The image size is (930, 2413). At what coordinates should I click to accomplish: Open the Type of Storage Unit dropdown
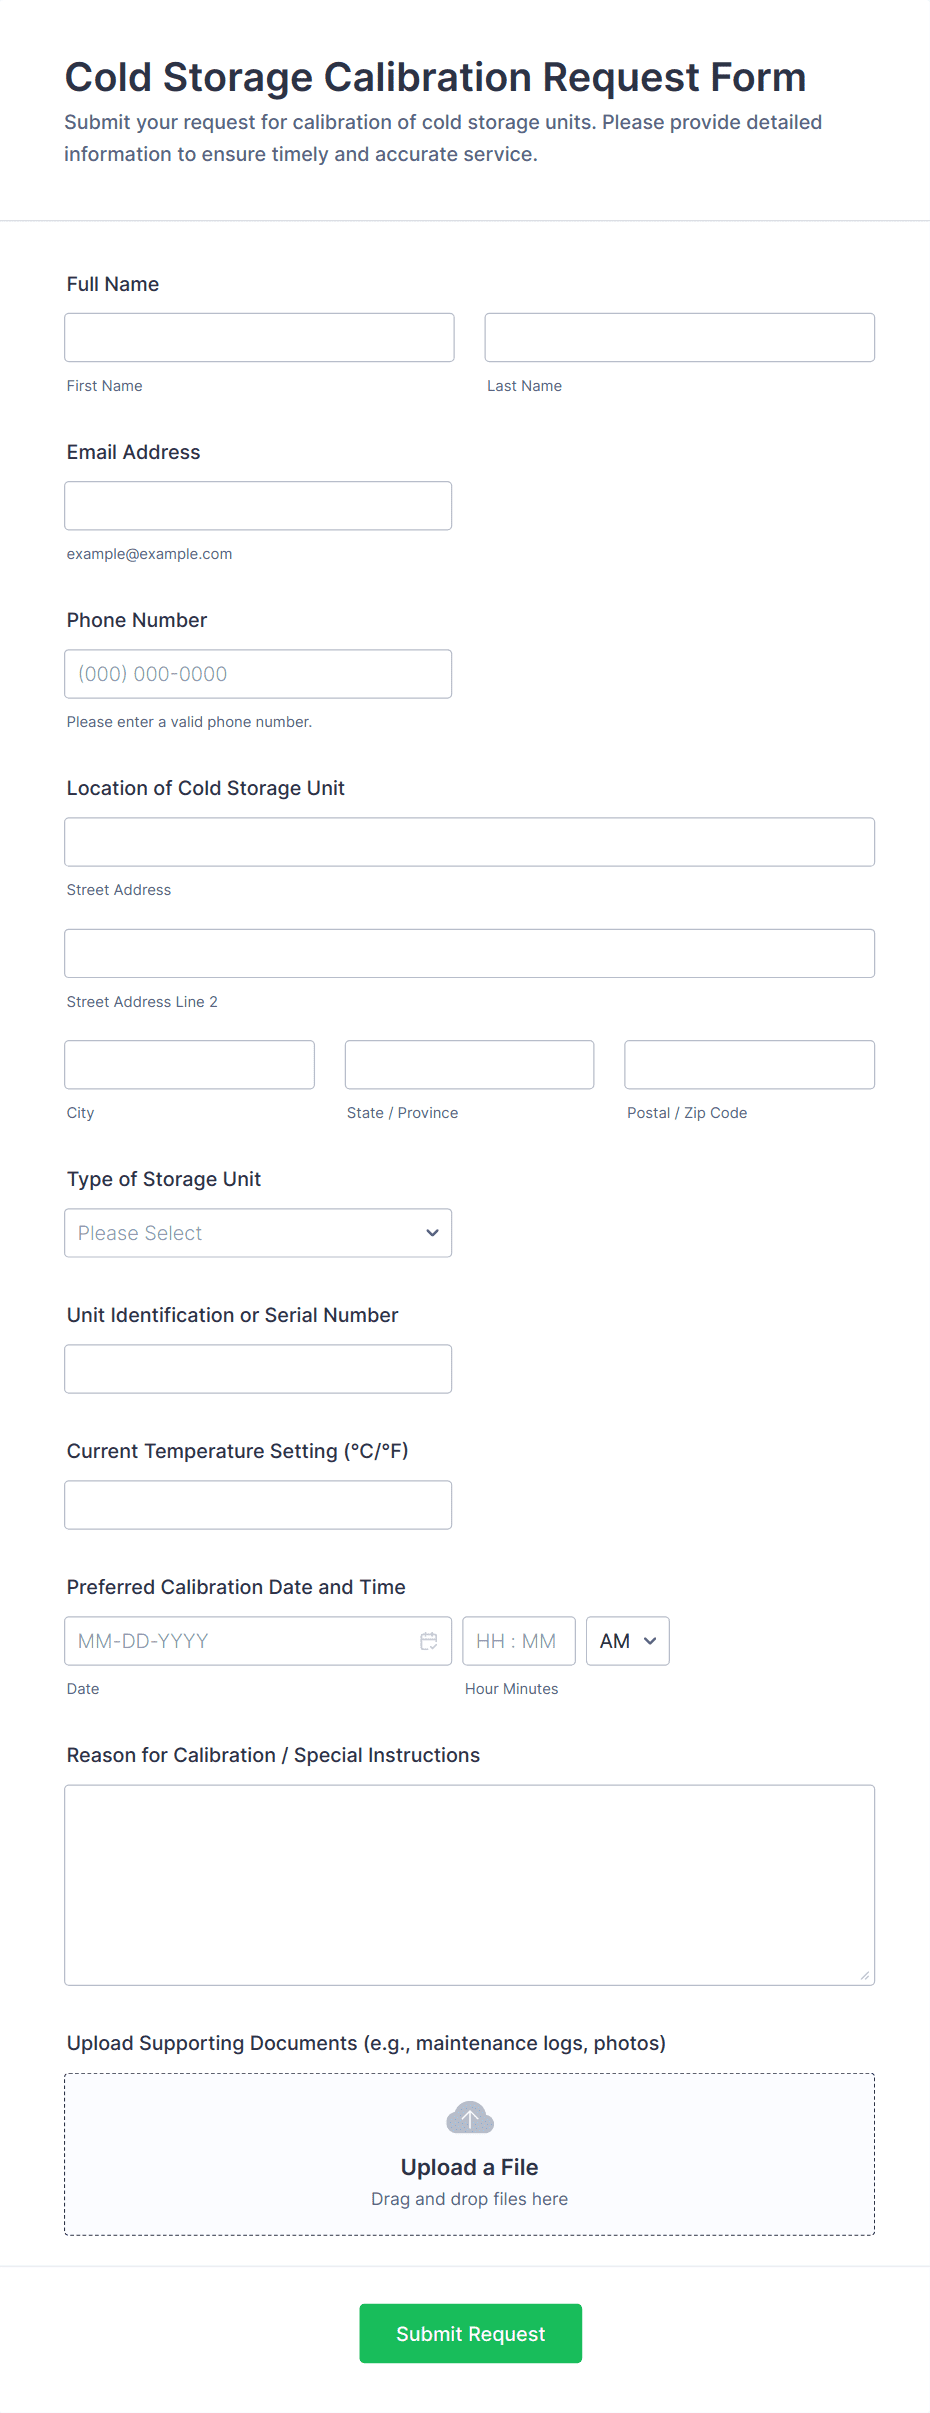click(x=258, y=1233)
